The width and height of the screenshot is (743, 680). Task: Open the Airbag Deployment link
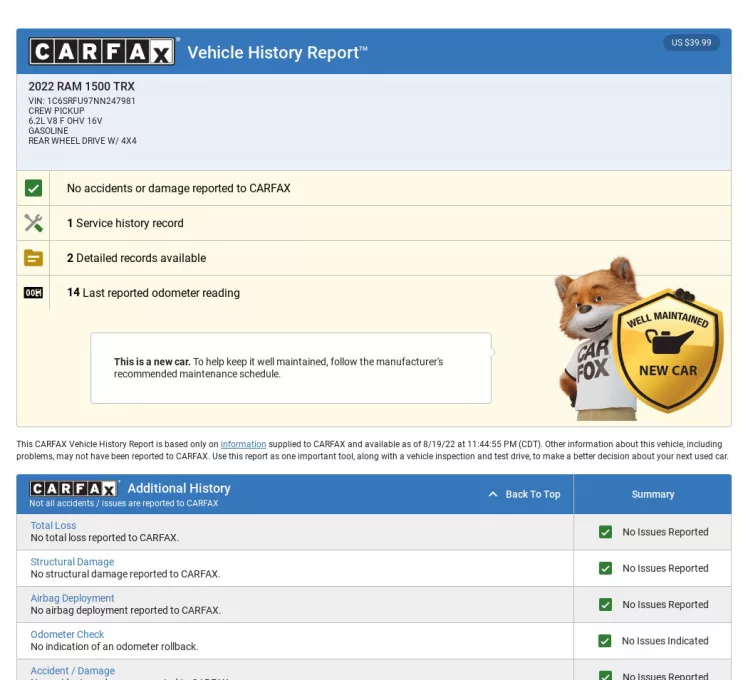[x=72, y=598]
